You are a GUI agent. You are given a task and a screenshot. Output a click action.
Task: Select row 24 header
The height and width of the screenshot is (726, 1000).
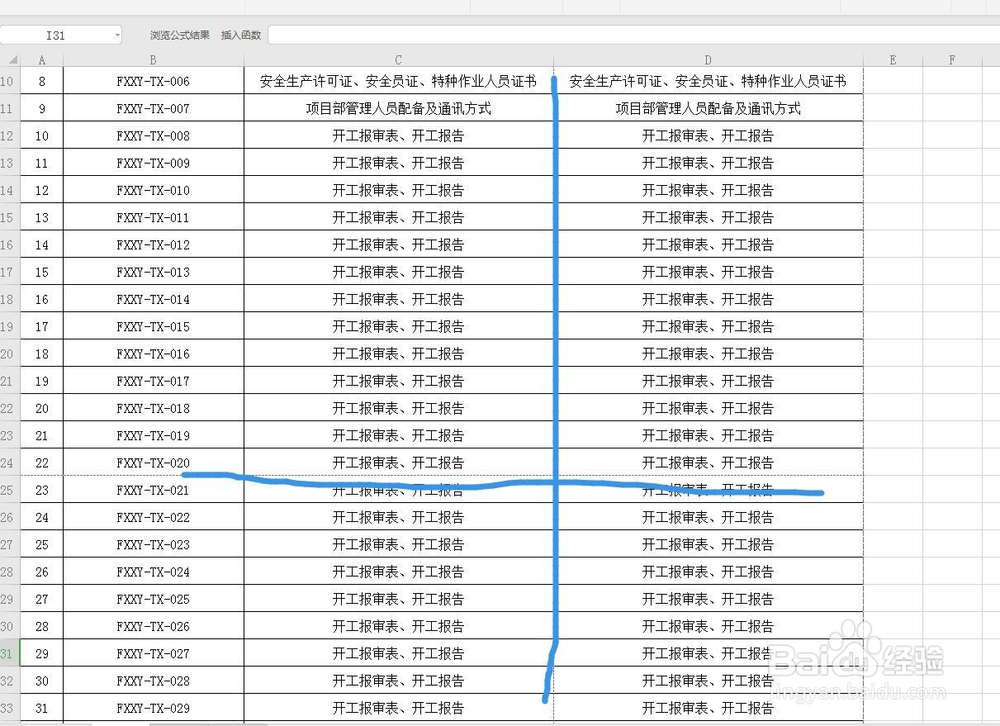(8, 463)
